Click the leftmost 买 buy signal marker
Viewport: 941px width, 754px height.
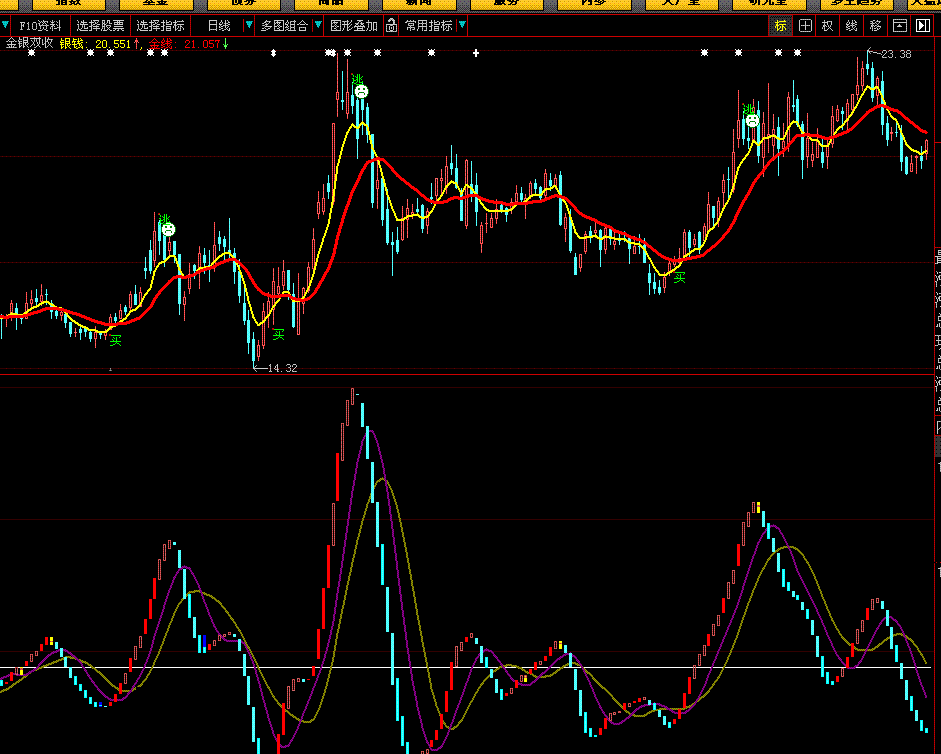click(x=115, y=340)
